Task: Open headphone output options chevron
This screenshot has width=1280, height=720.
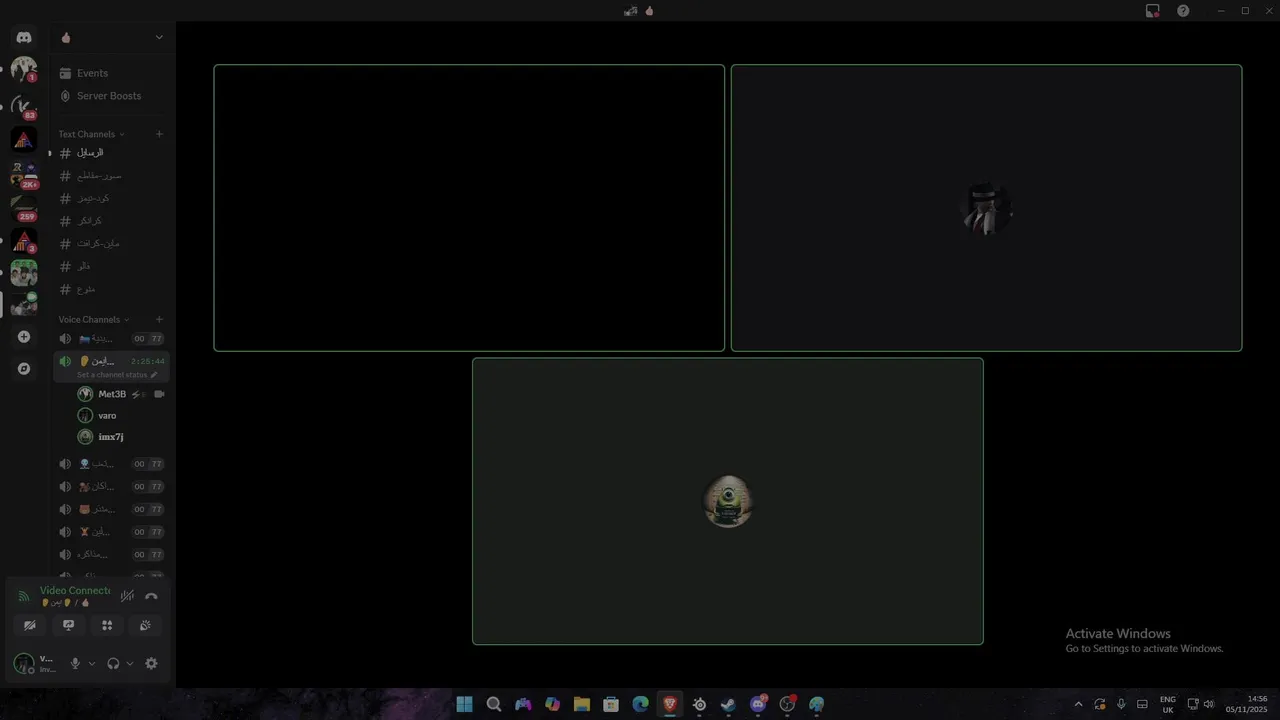Action: [130, 663]
